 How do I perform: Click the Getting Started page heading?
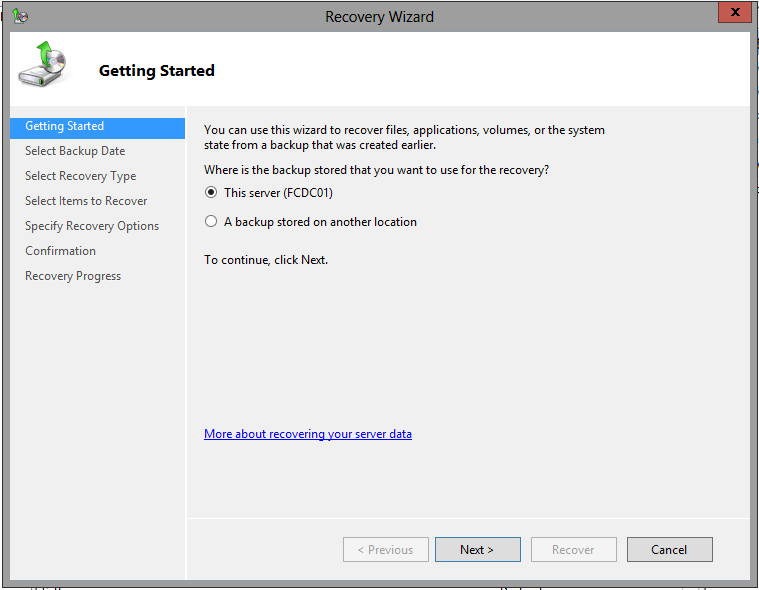[156, 71]
